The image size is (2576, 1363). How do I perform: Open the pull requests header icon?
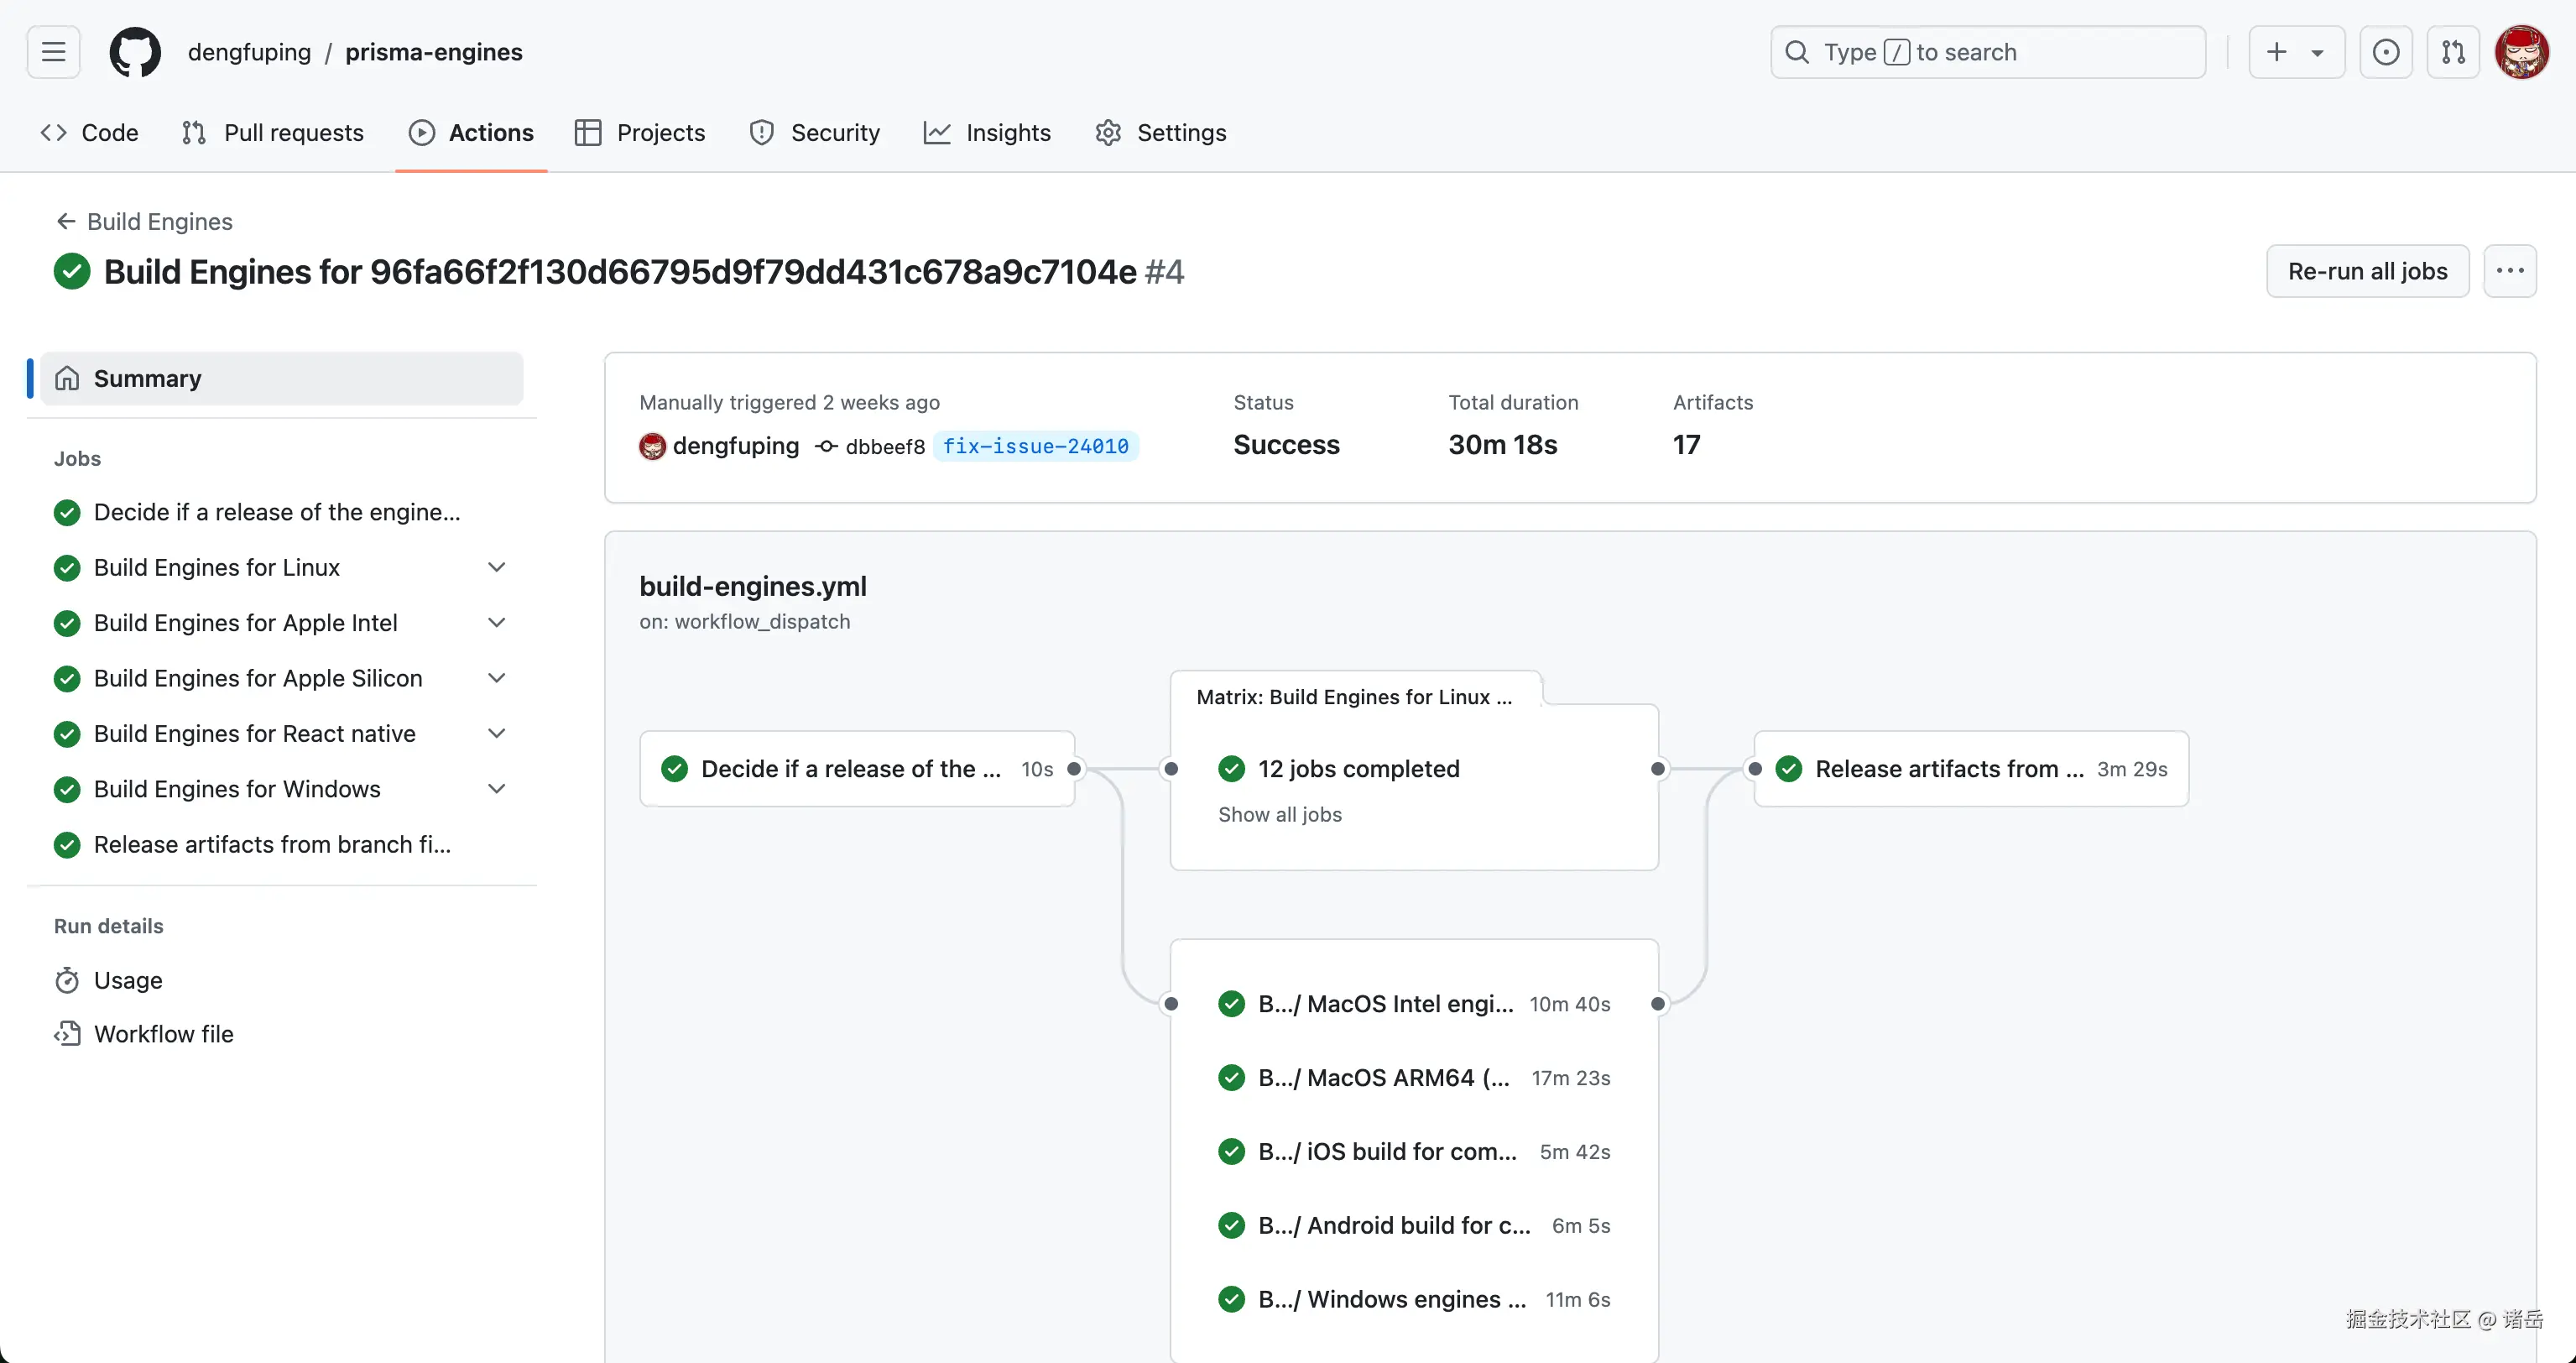pos(2453,52)
